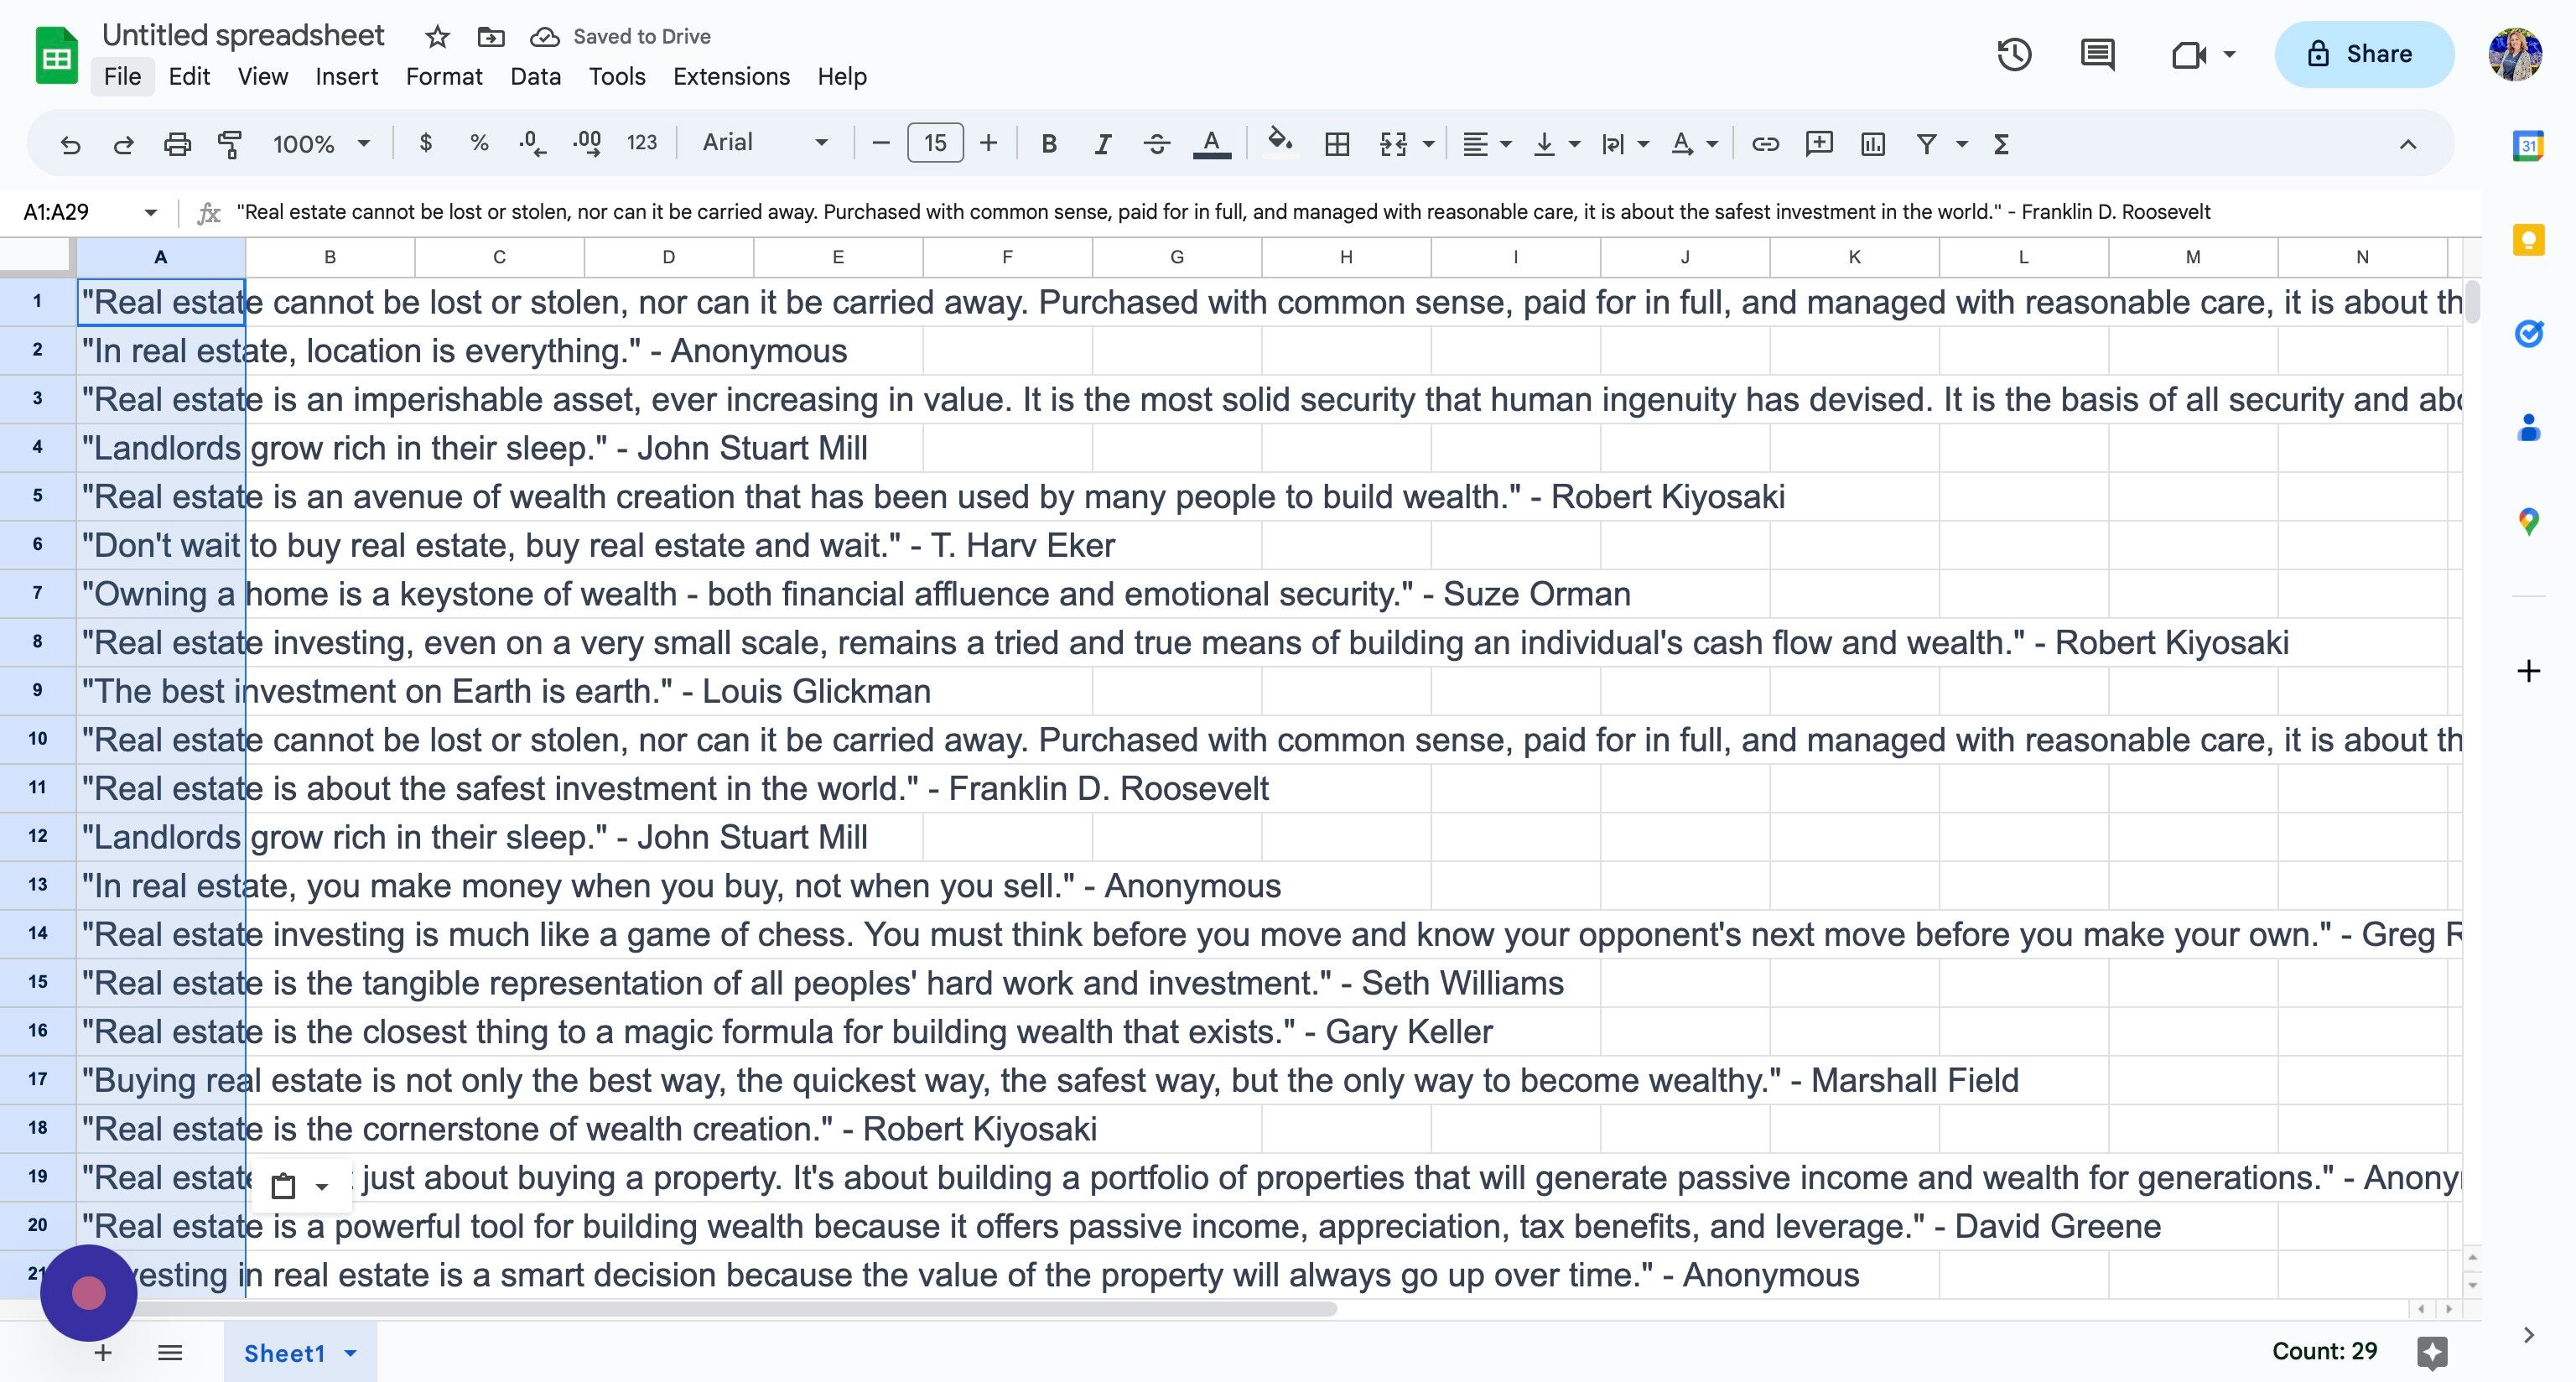This screenshot has width=2576, height=1382.
Task: Click the font size 15 field
Action: click(x=935, y=143)
